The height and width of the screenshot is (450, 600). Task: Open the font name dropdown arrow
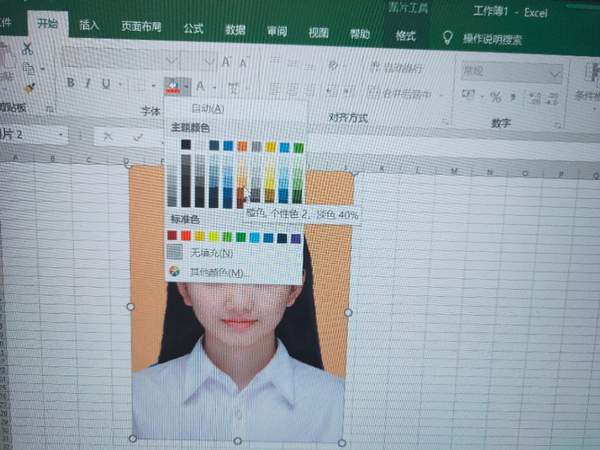tap(172, 60)
